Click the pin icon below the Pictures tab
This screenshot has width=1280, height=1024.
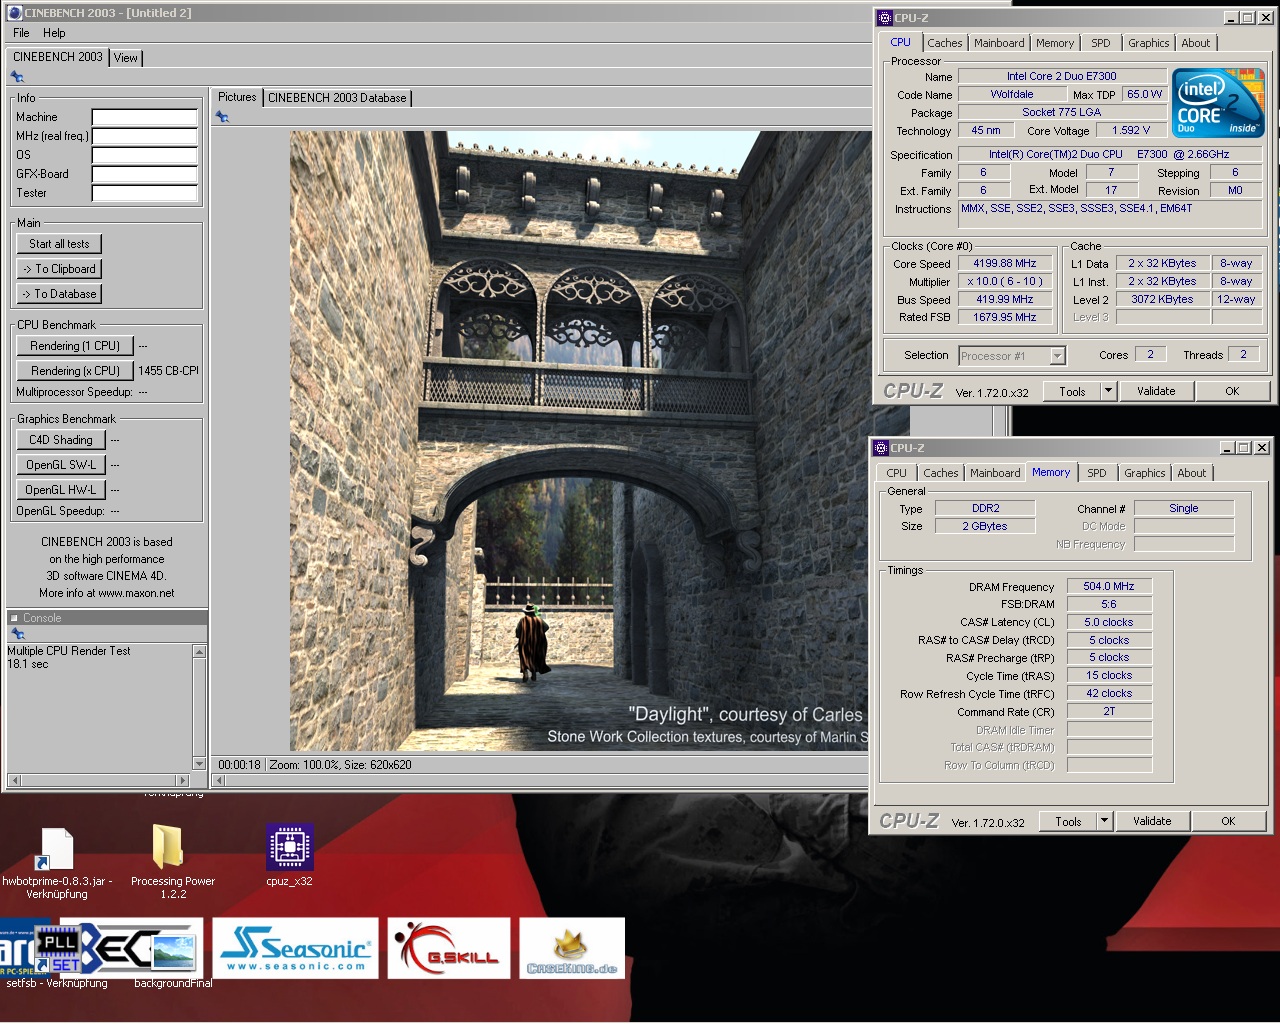point(222,117)
